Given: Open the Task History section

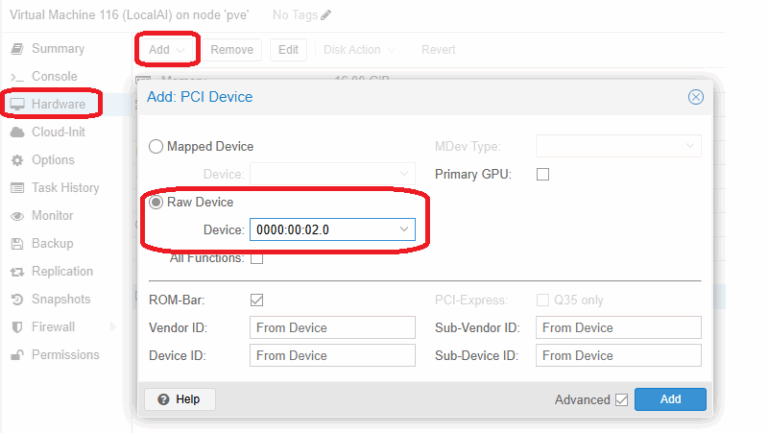Looking at the screenshot, I should (65, 188).
